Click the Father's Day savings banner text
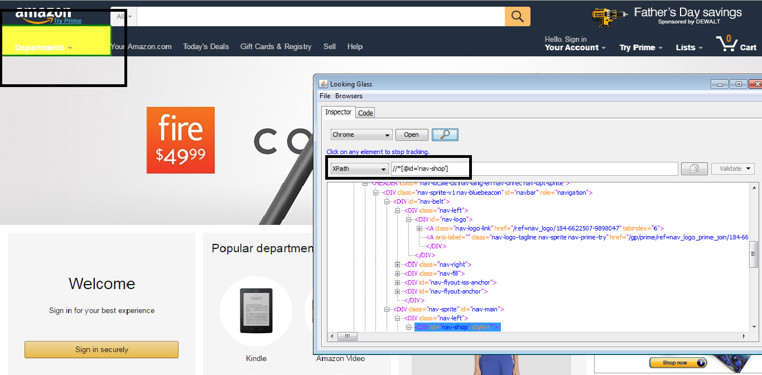The width and height of the screenshot is (762, 375). 688,13
